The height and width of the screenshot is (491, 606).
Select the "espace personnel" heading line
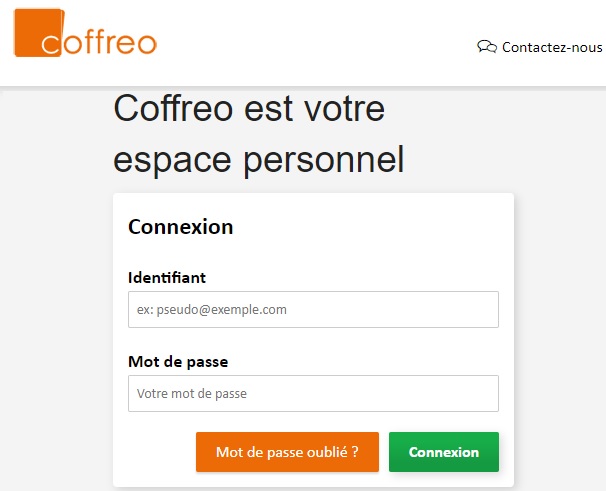tap(259, 160)
